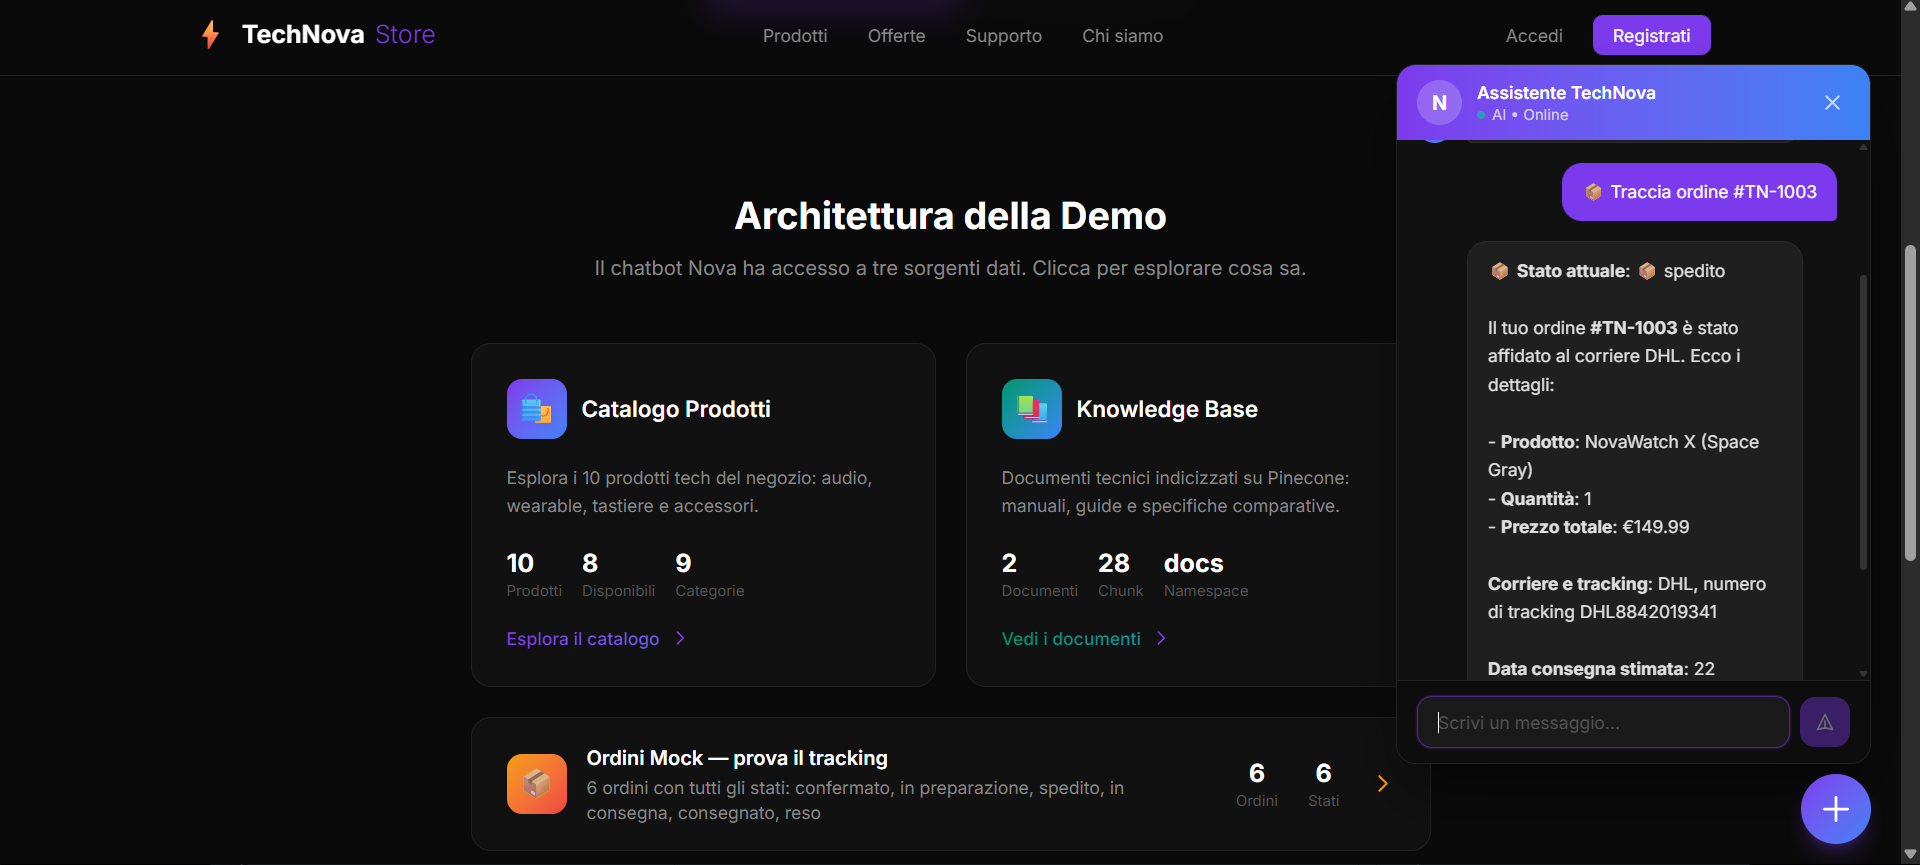This screenshot has height=865, width=1920.
Task: Go to the Supporto page
Action: coord(1003,36)
